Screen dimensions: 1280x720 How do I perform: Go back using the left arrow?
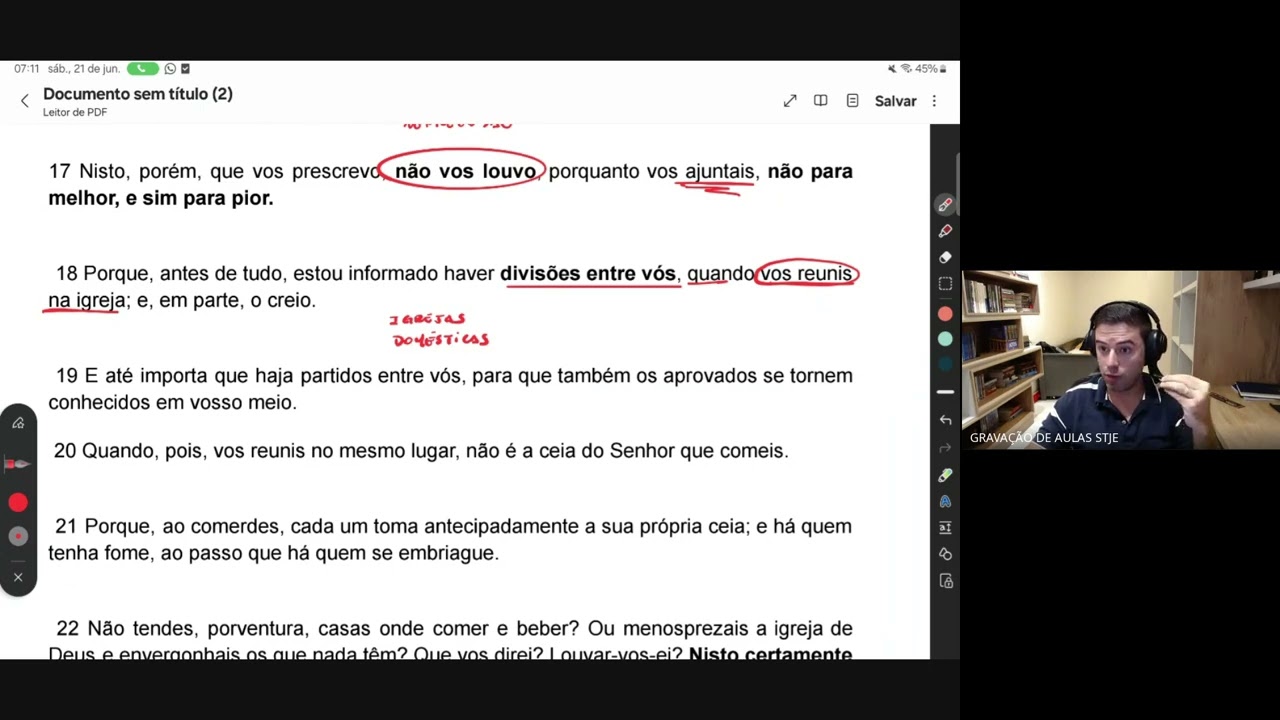tap(25, 101)
